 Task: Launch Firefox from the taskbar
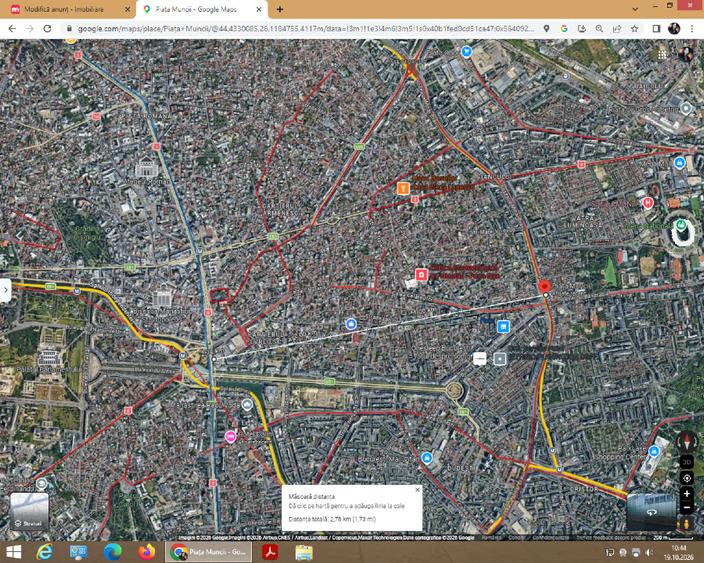(x=146, y=552)
